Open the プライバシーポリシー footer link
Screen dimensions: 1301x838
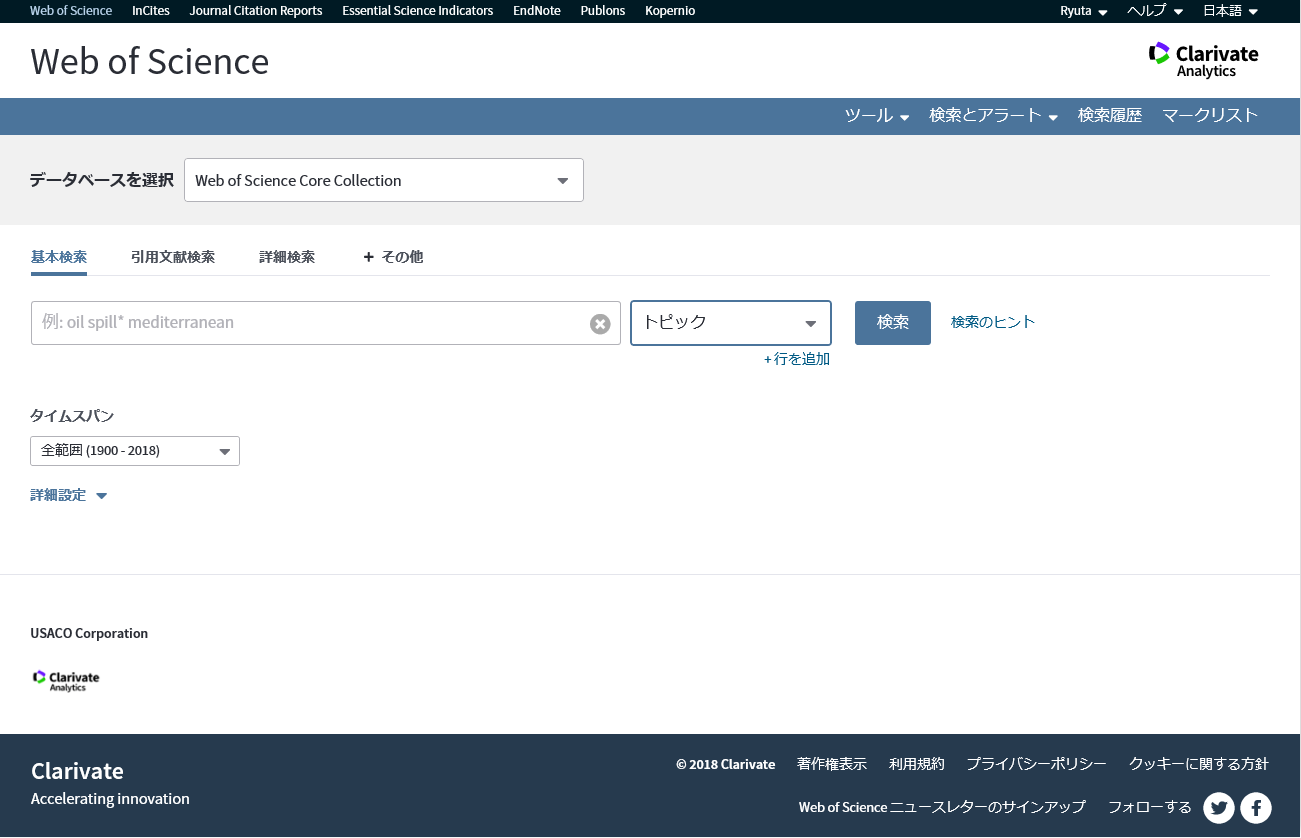tap(1036, 764)
